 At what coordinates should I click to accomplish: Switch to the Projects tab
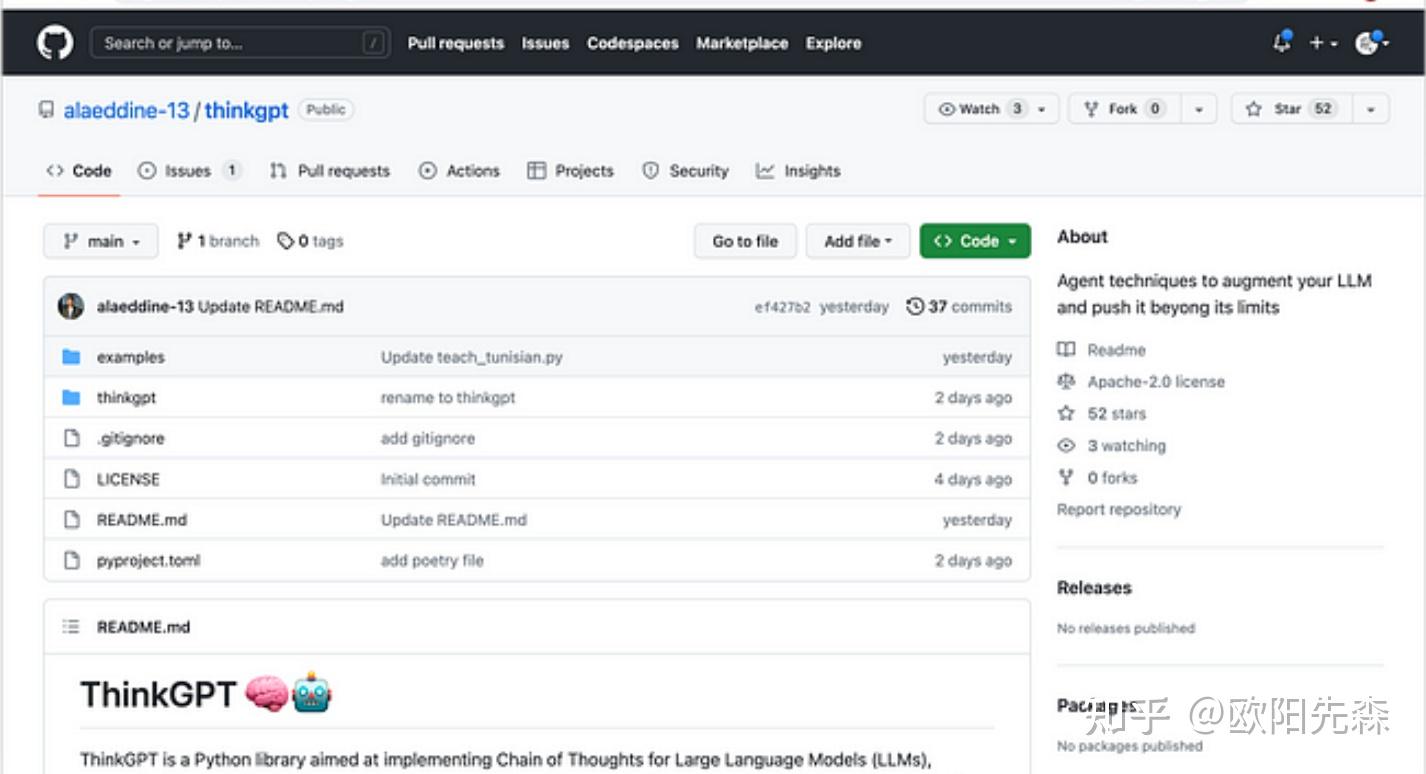(570, 171)
